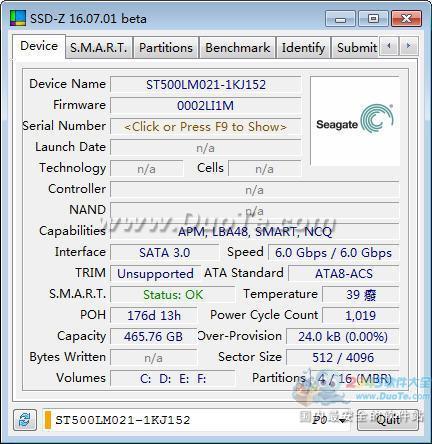Switch to the Benchmark tab
The width and height of the screenshot is (432, 444).
238,48
